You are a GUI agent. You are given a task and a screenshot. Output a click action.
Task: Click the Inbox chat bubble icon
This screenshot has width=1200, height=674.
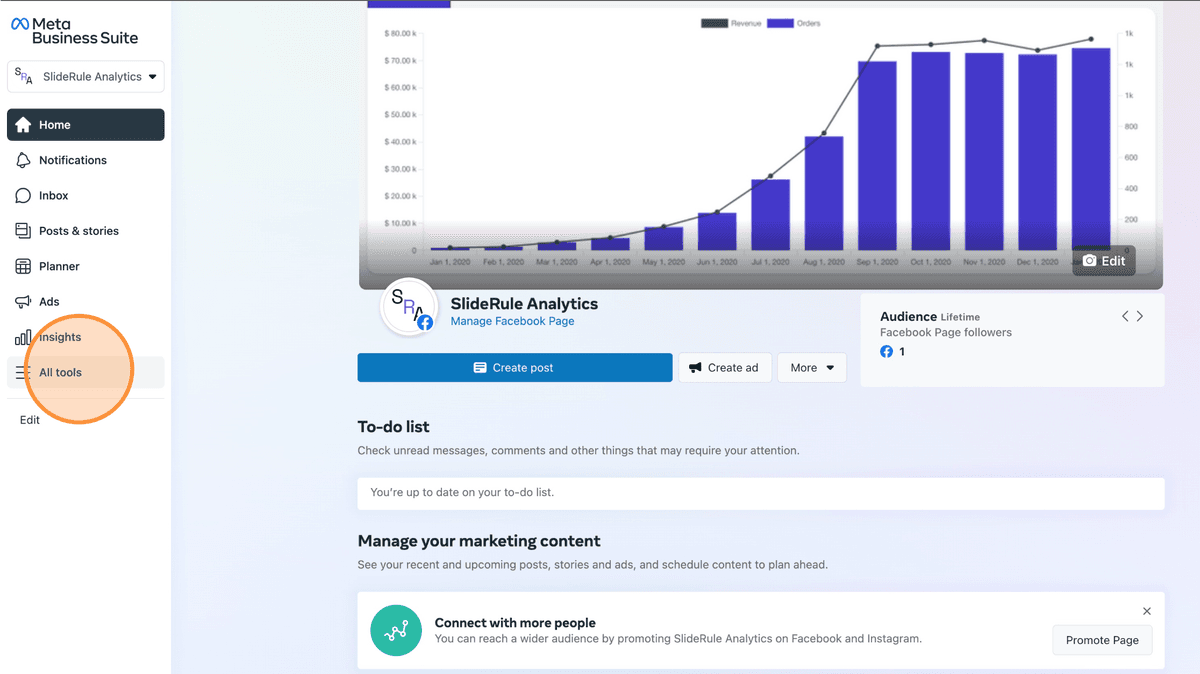(23, 196)
